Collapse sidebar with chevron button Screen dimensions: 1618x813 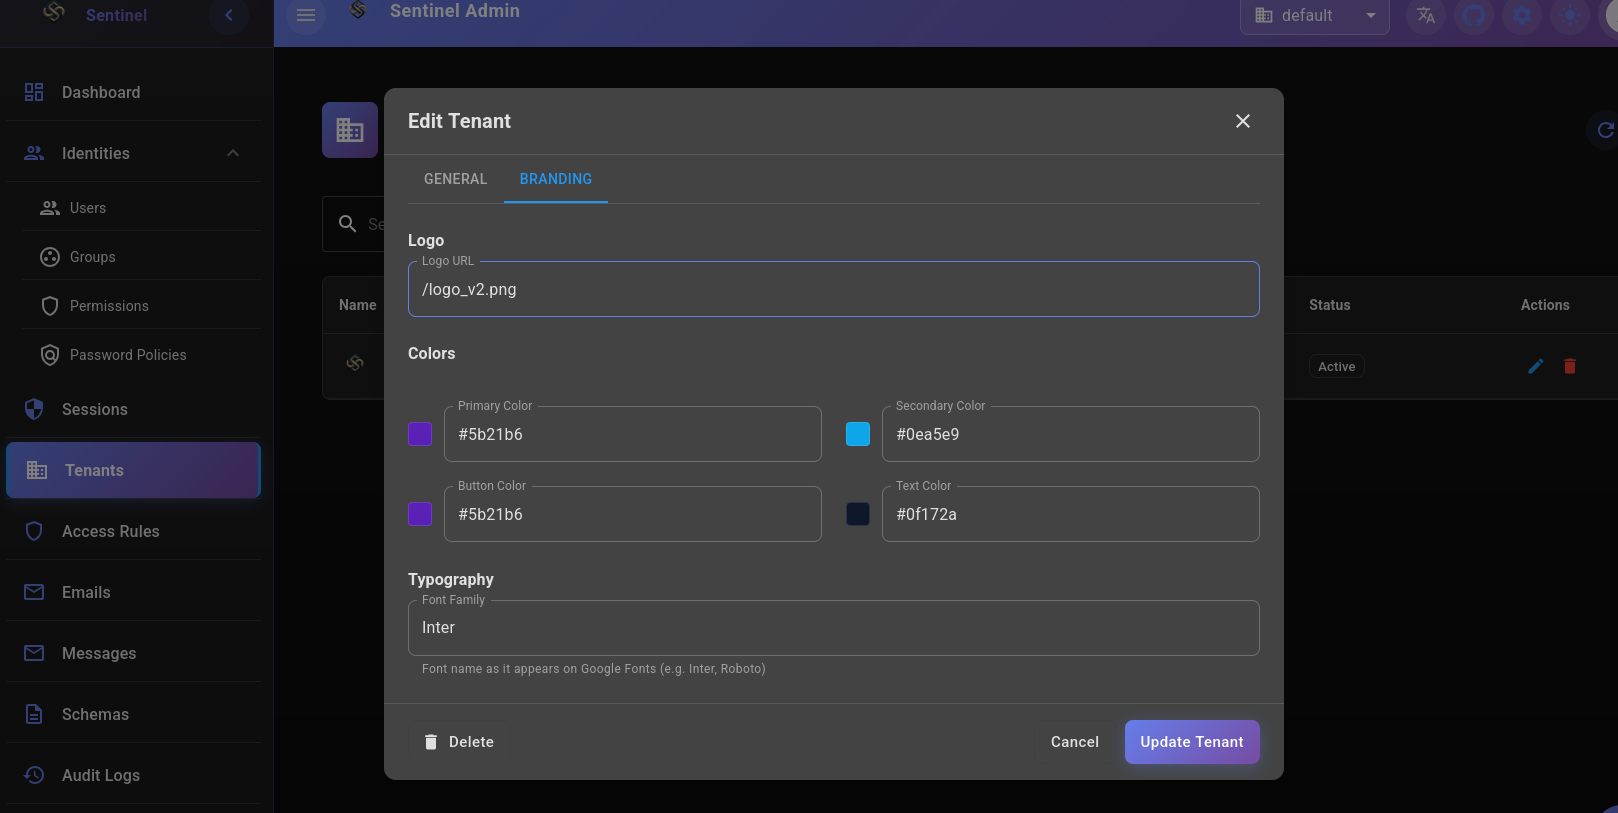[229, 15]
